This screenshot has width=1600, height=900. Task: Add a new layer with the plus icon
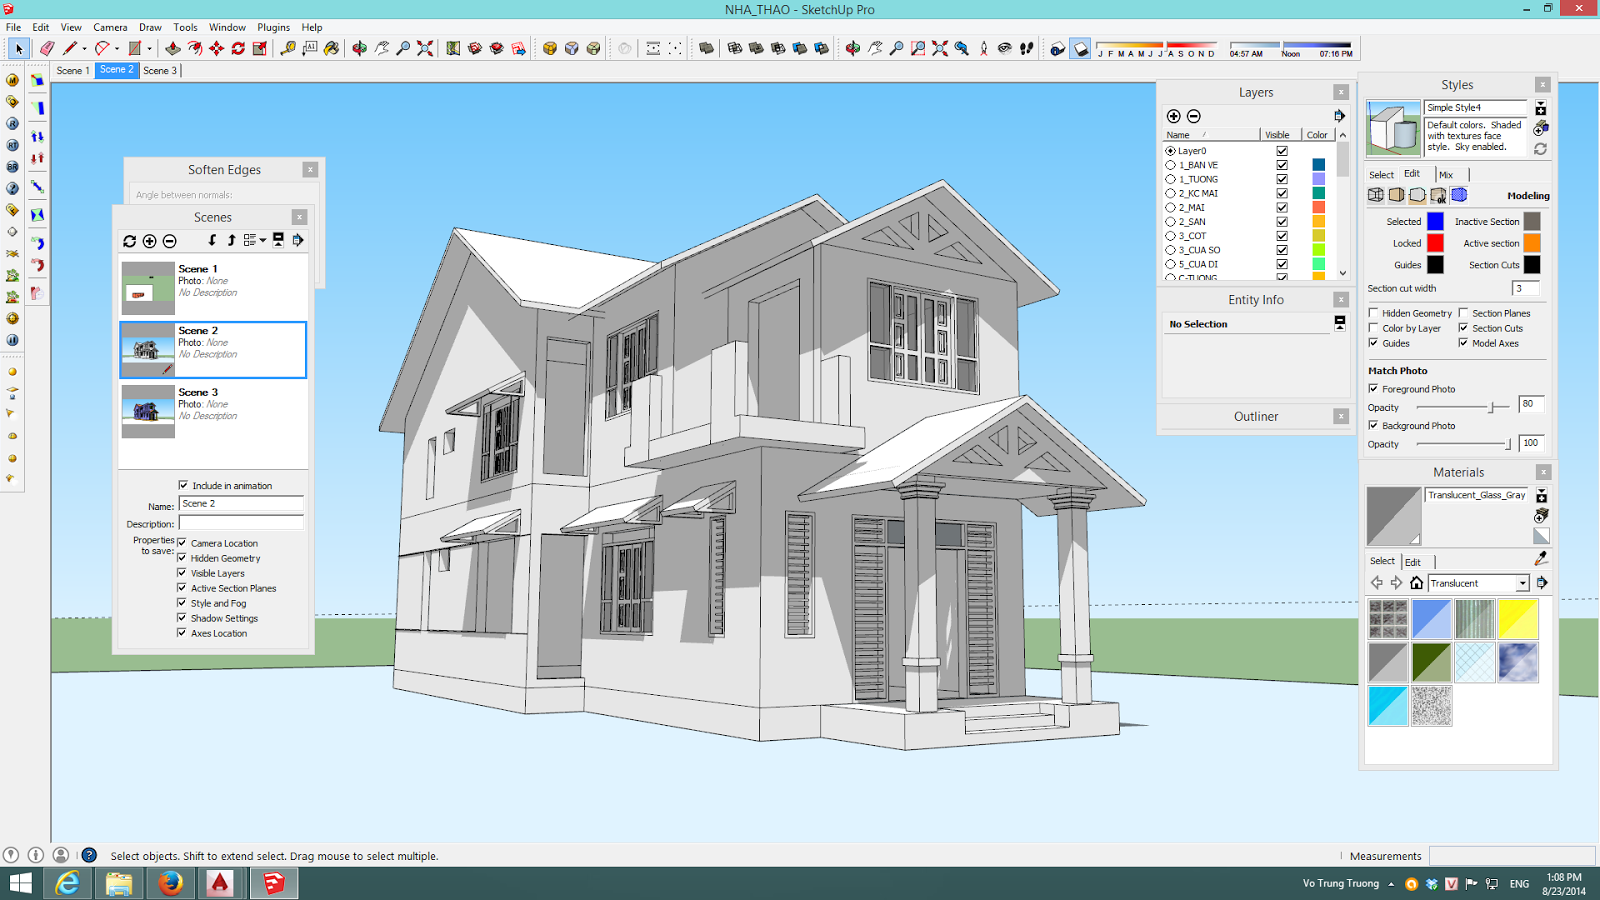click(x=1174, y=117)
